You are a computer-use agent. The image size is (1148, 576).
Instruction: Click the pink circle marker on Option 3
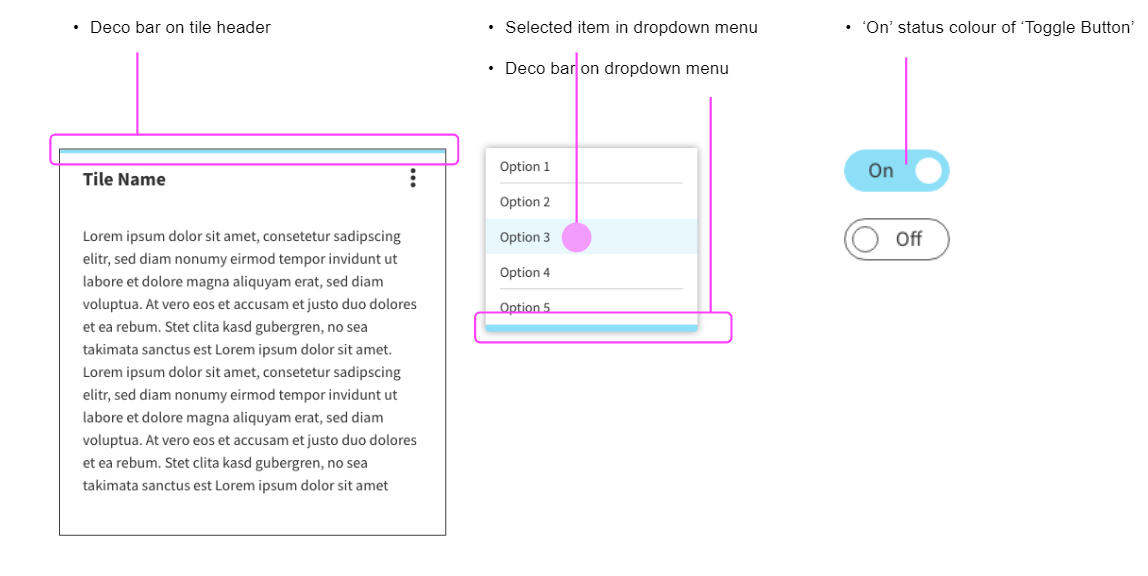pyautogui.click(x=577, y=238)
